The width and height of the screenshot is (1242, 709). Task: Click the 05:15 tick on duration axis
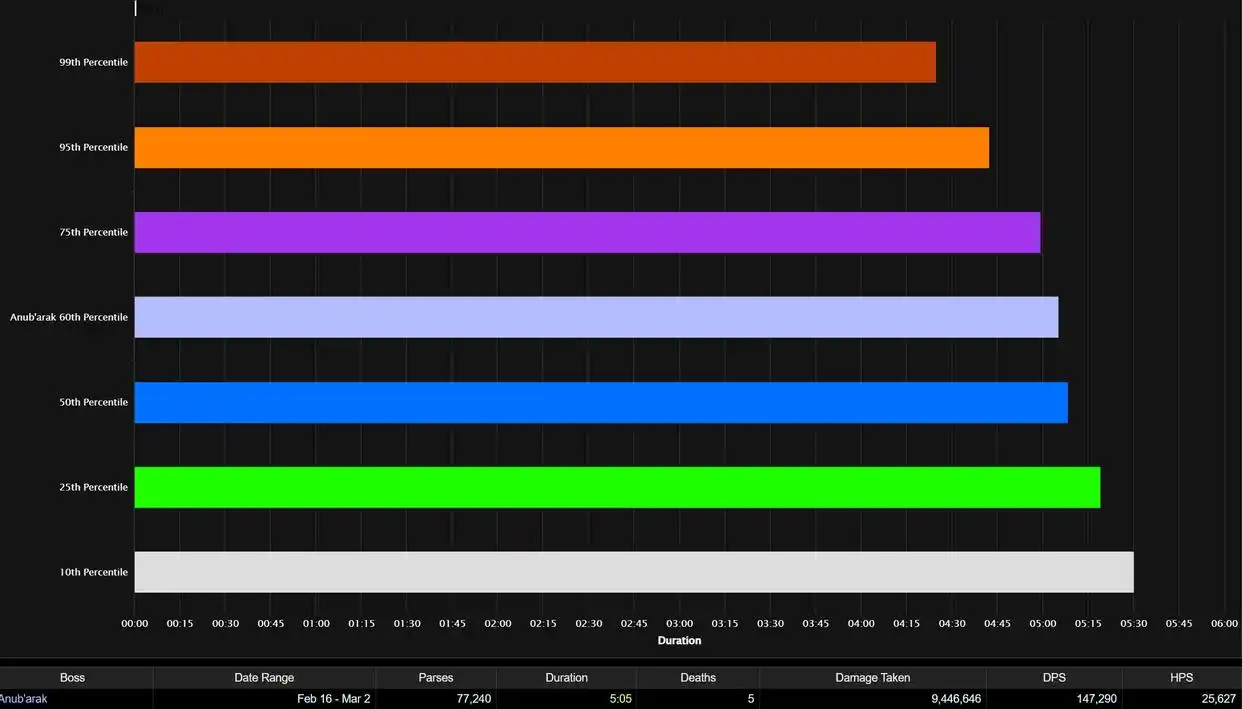point(1088,623)
